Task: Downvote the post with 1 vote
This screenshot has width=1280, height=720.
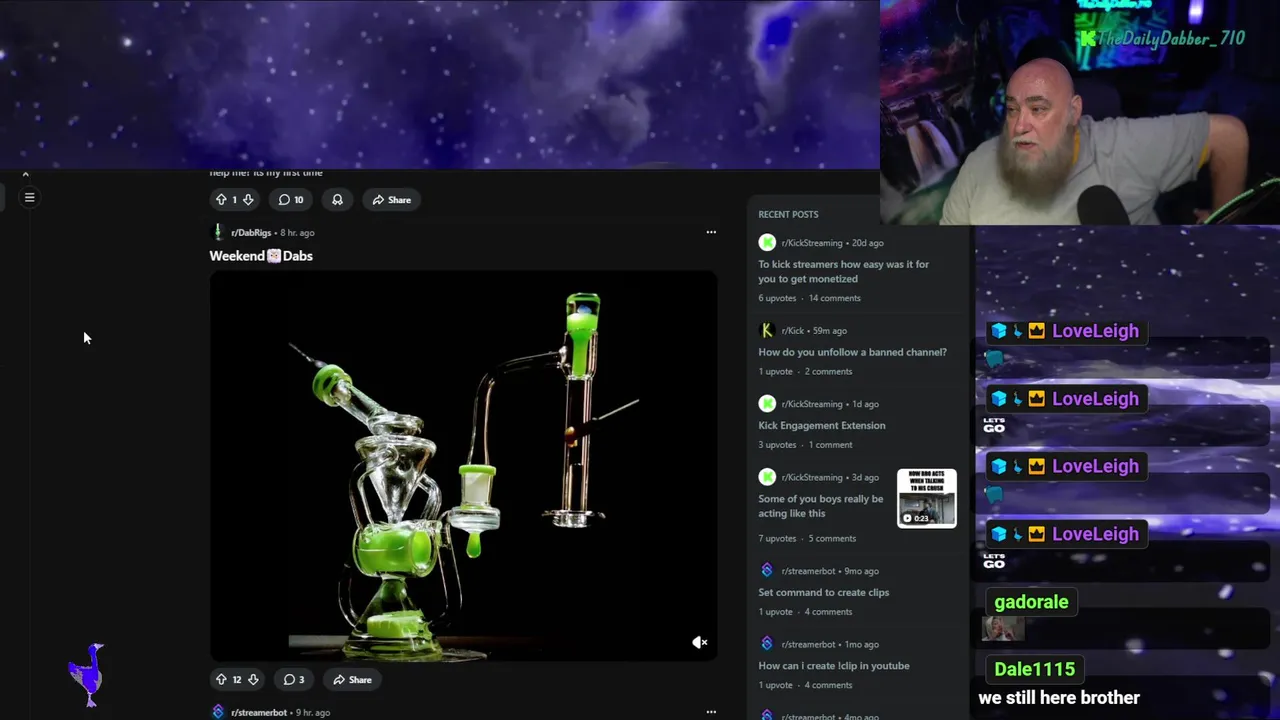Action: pos(248,200)
